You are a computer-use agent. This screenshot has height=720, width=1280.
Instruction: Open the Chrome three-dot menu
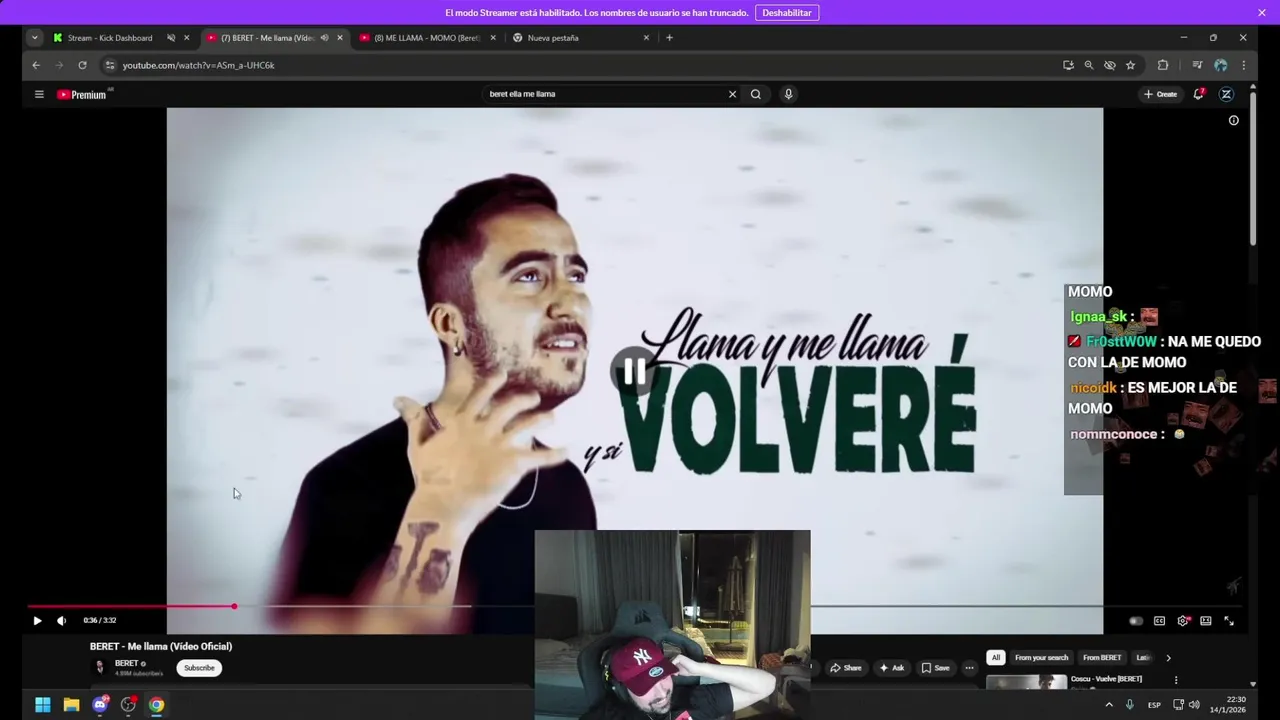1243,65
